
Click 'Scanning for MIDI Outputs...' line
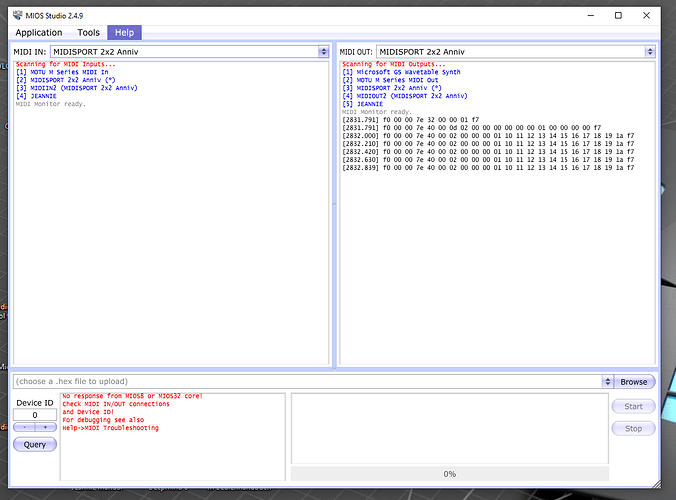394,64
